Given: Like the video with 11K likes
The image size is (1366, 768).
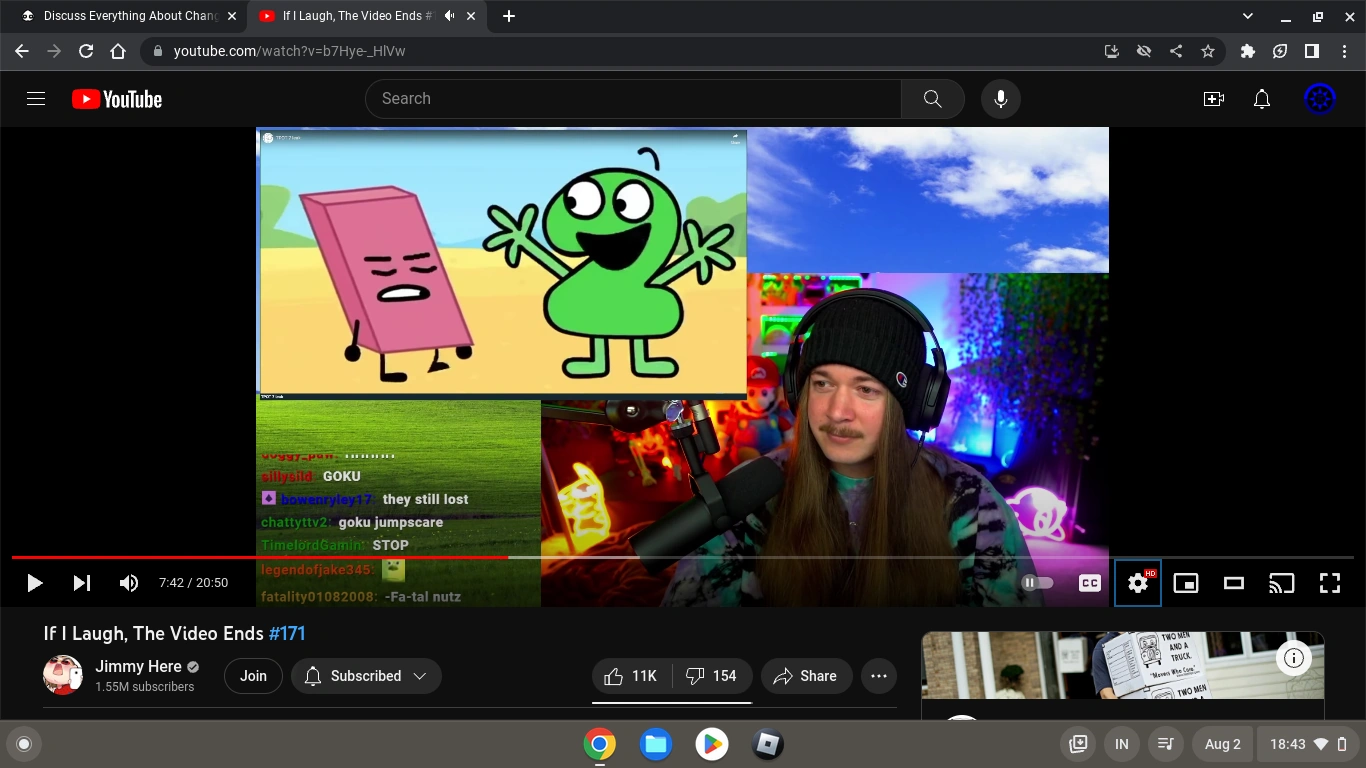Looking at the screenshot, I should [x=631, y=676].
